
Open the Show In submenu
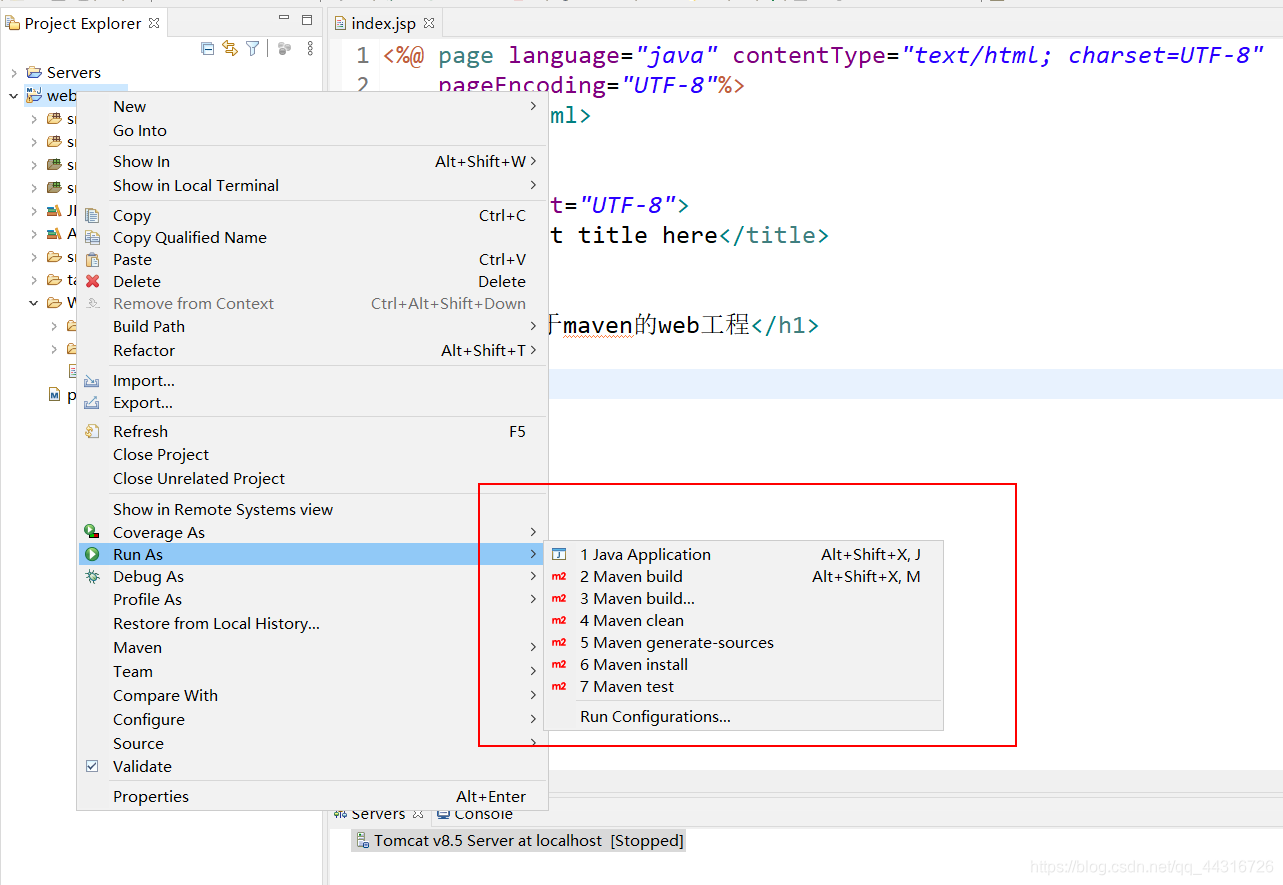click(312, 162)
